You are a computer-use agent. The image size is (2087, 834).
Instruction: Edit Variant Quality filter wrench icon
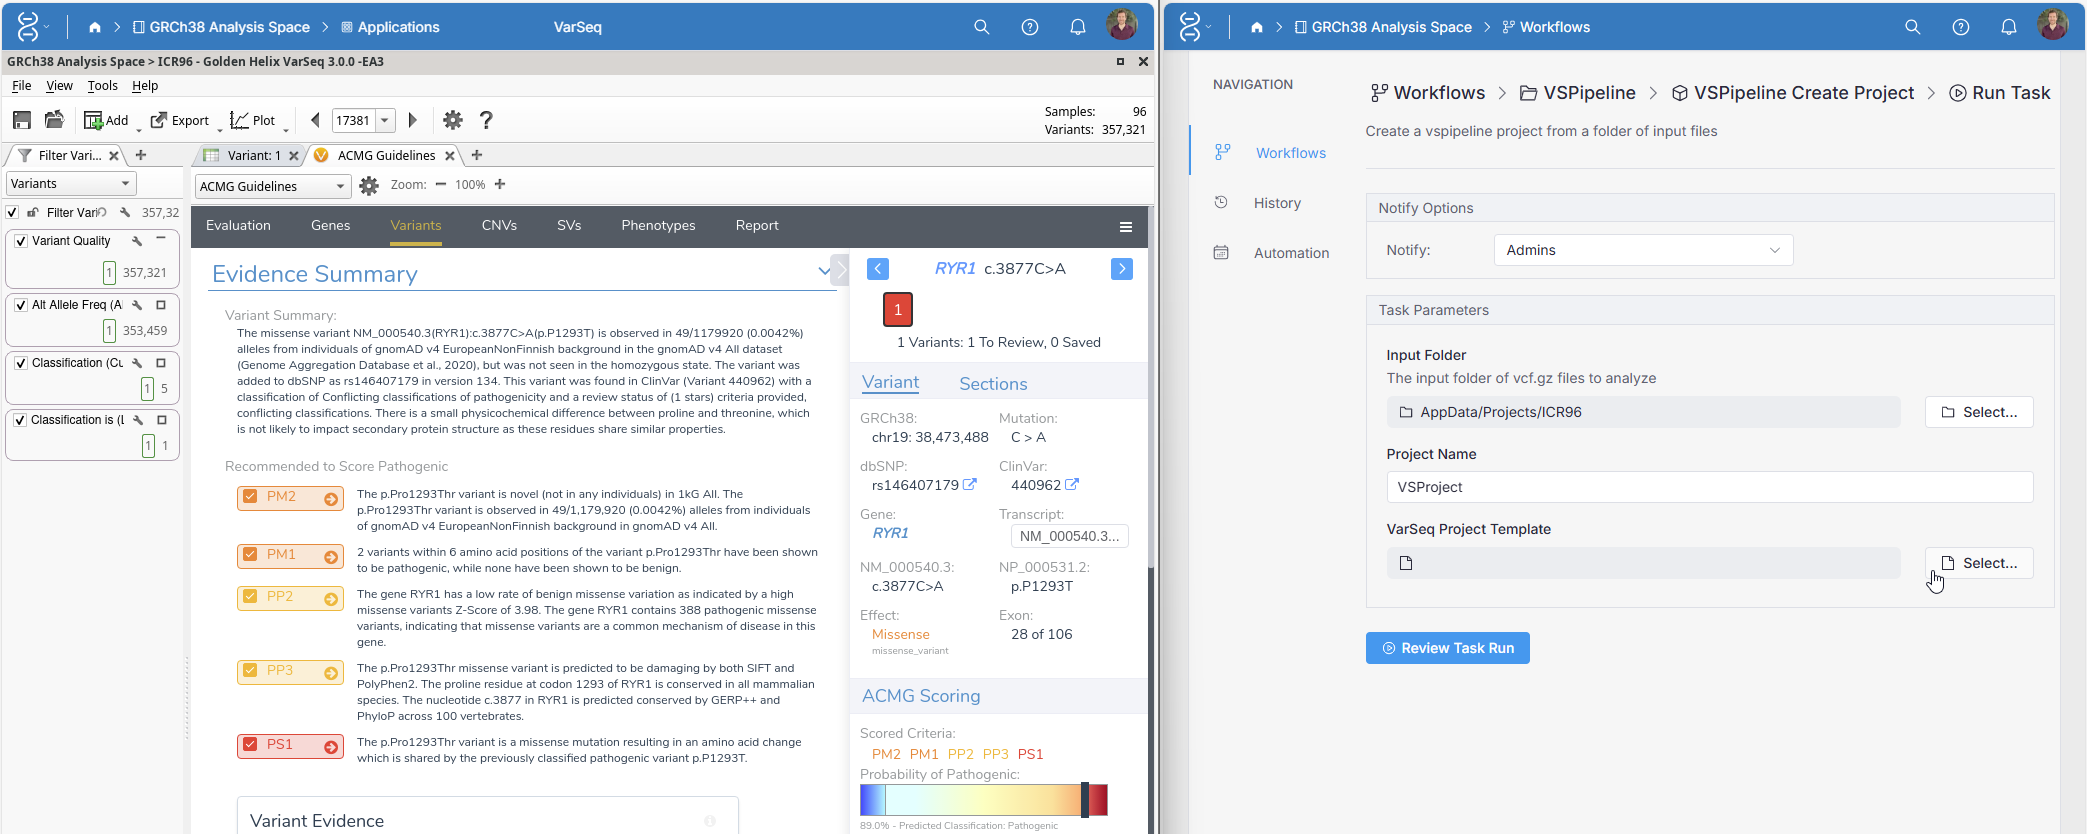[137, 241]
